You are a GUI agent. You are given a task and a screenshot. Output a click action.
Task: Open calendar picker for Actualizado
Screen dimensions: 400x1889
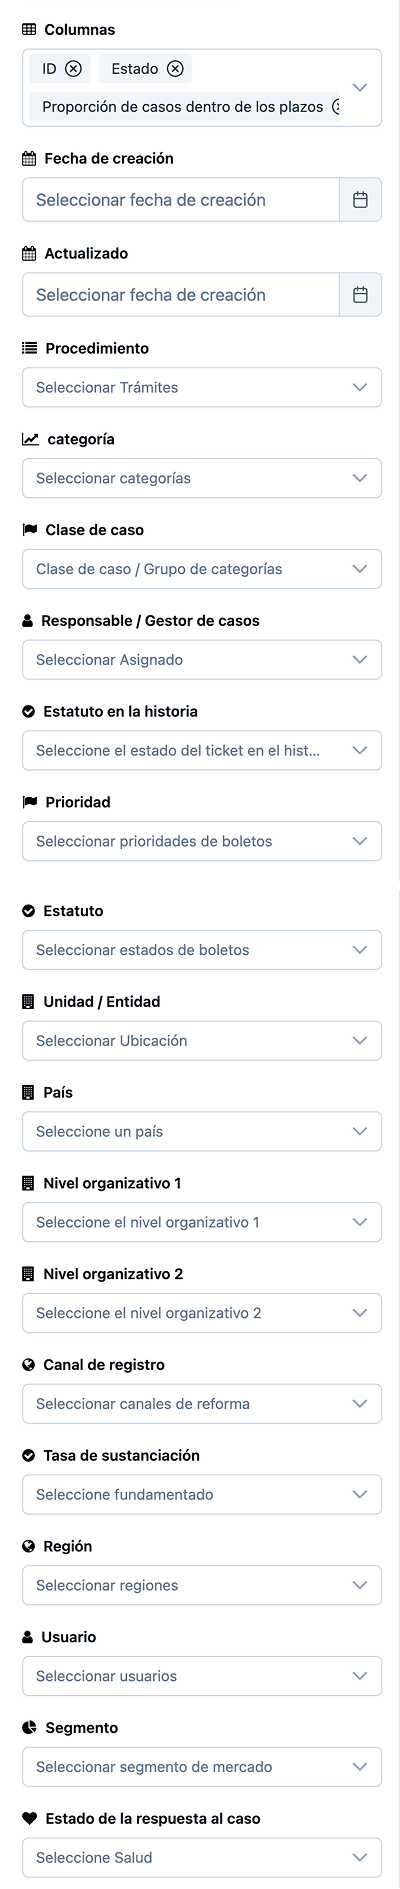click(x=361, y=295)
